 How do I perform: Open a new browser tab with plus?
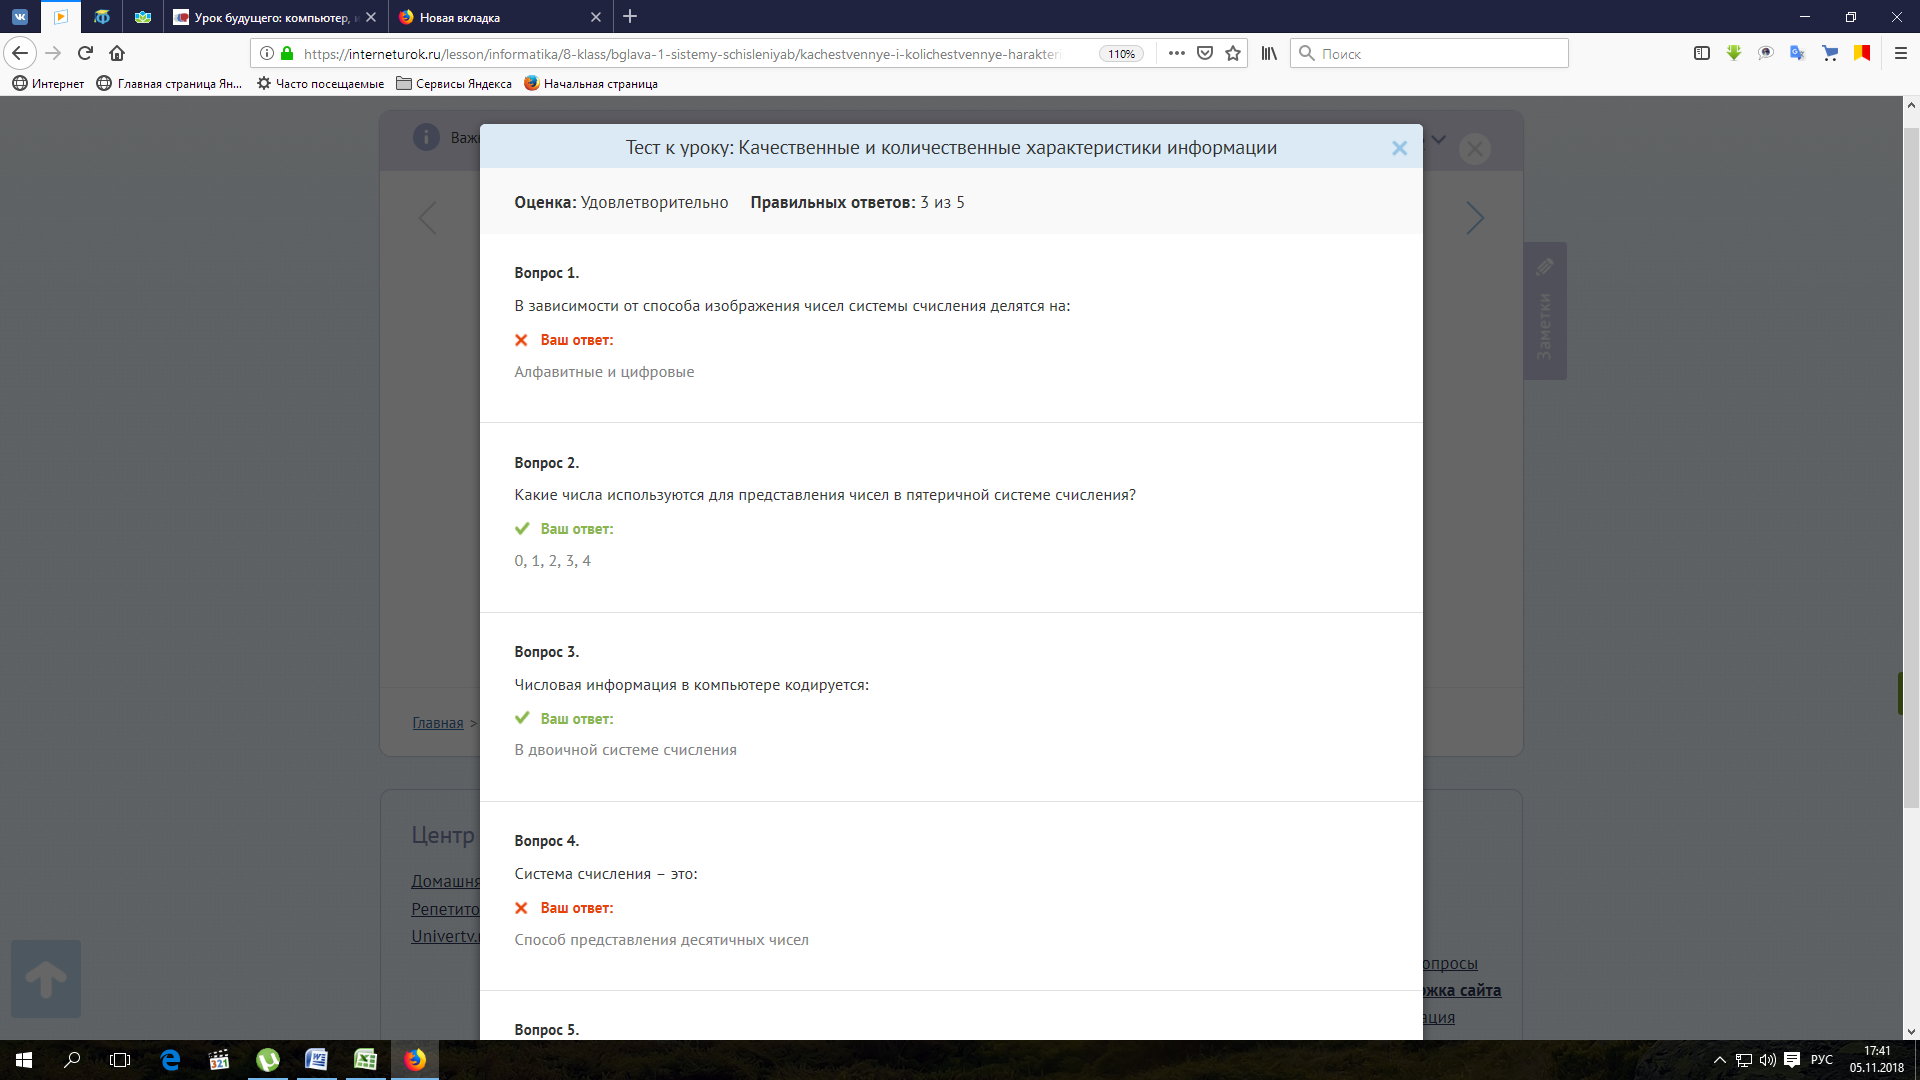click(630, 16)
